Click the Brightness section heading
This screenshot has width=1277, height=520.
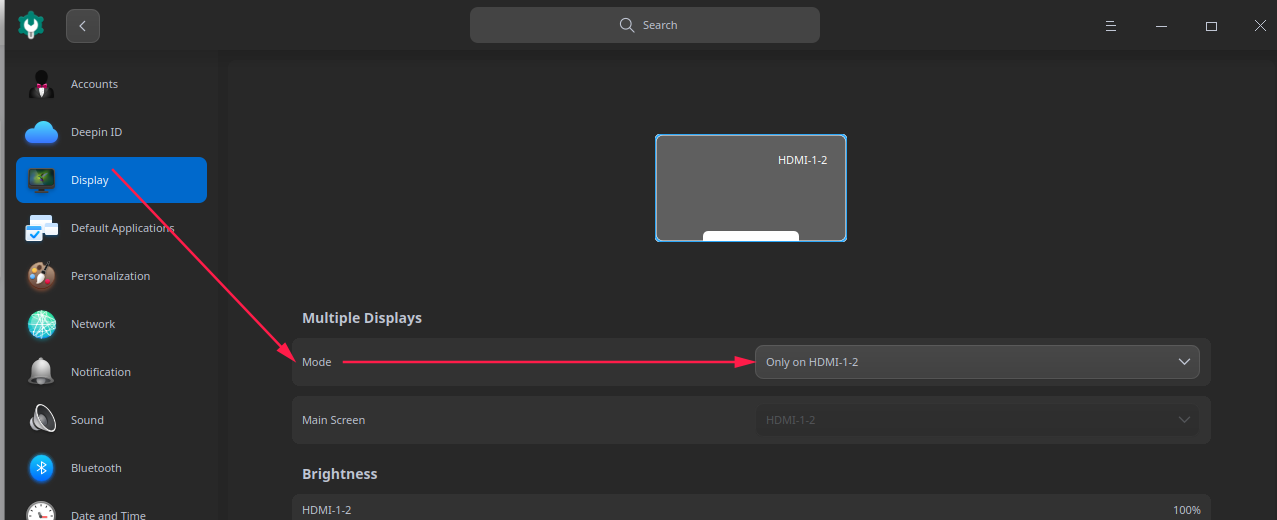340,474
